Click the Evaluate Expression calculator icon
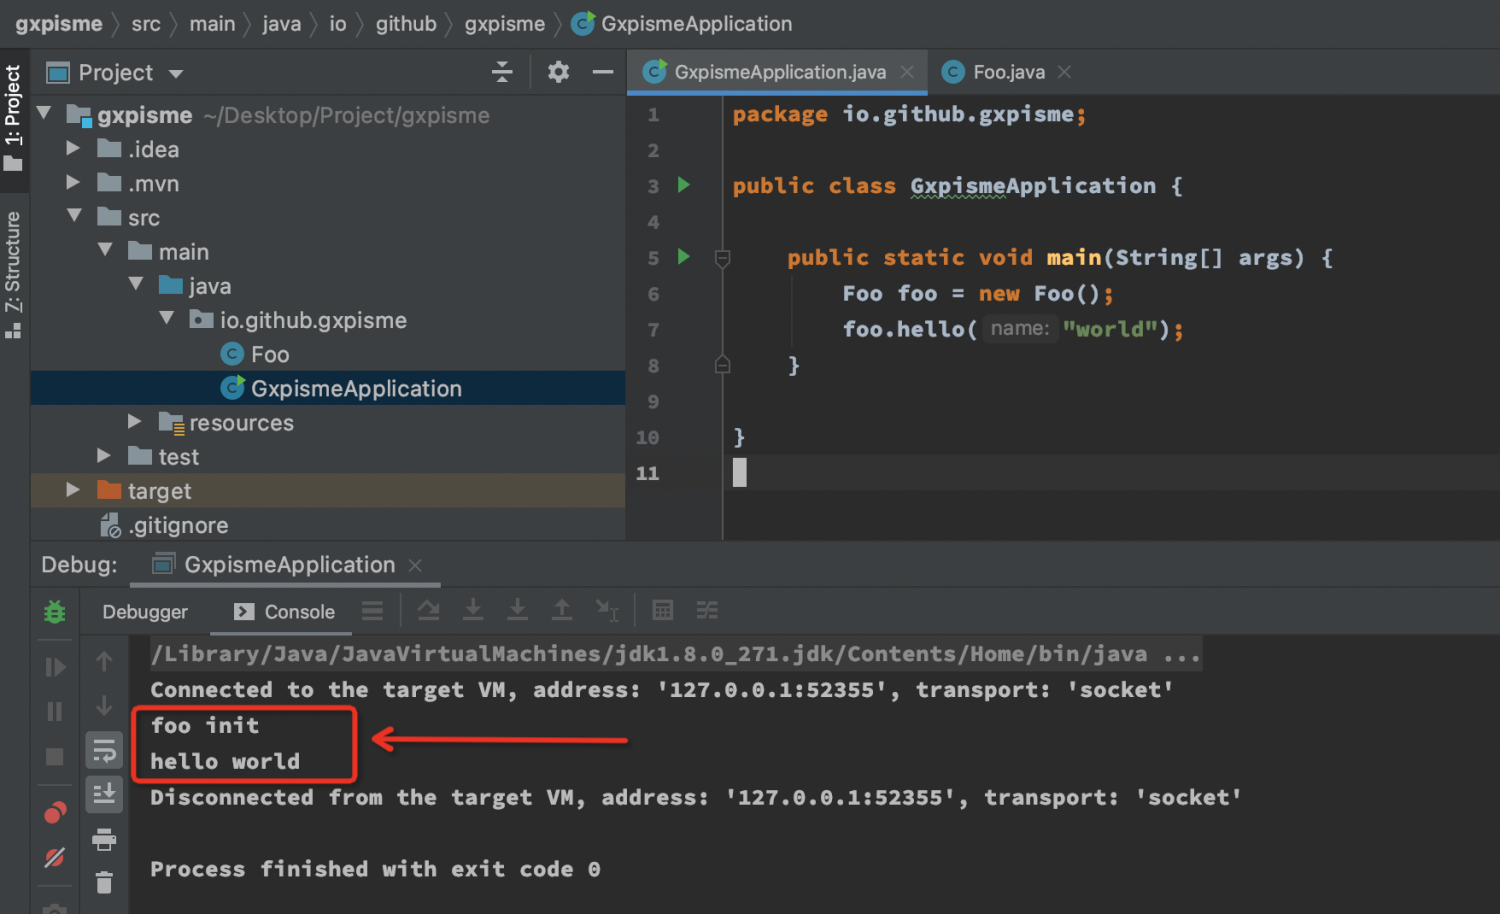1500x914 pixels. pos(662,611)
